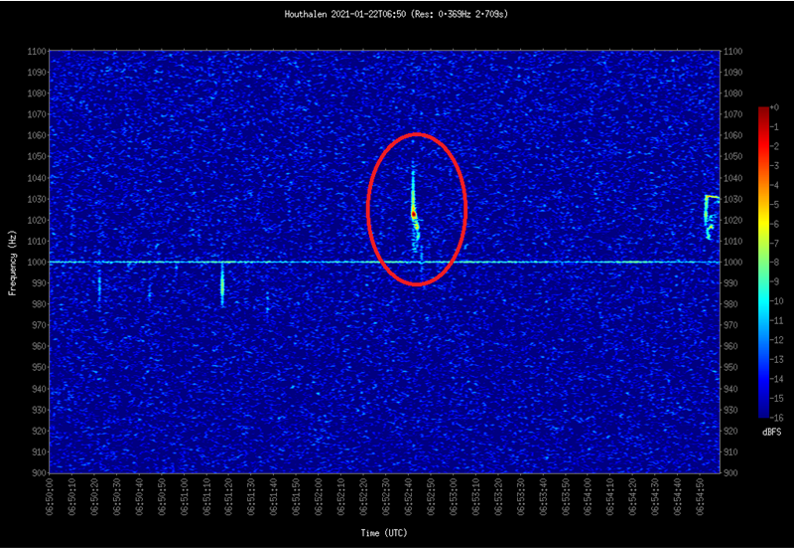794x548 pixels.
Task: Click the vertical echo below 1000 Hz near 06:51:15
Action: click(x=222, y=285)
